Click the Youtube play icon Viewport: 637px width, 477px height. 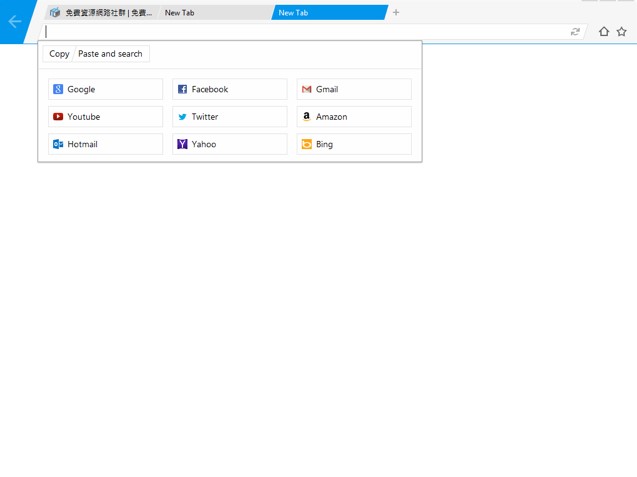[x=58, y=117]
